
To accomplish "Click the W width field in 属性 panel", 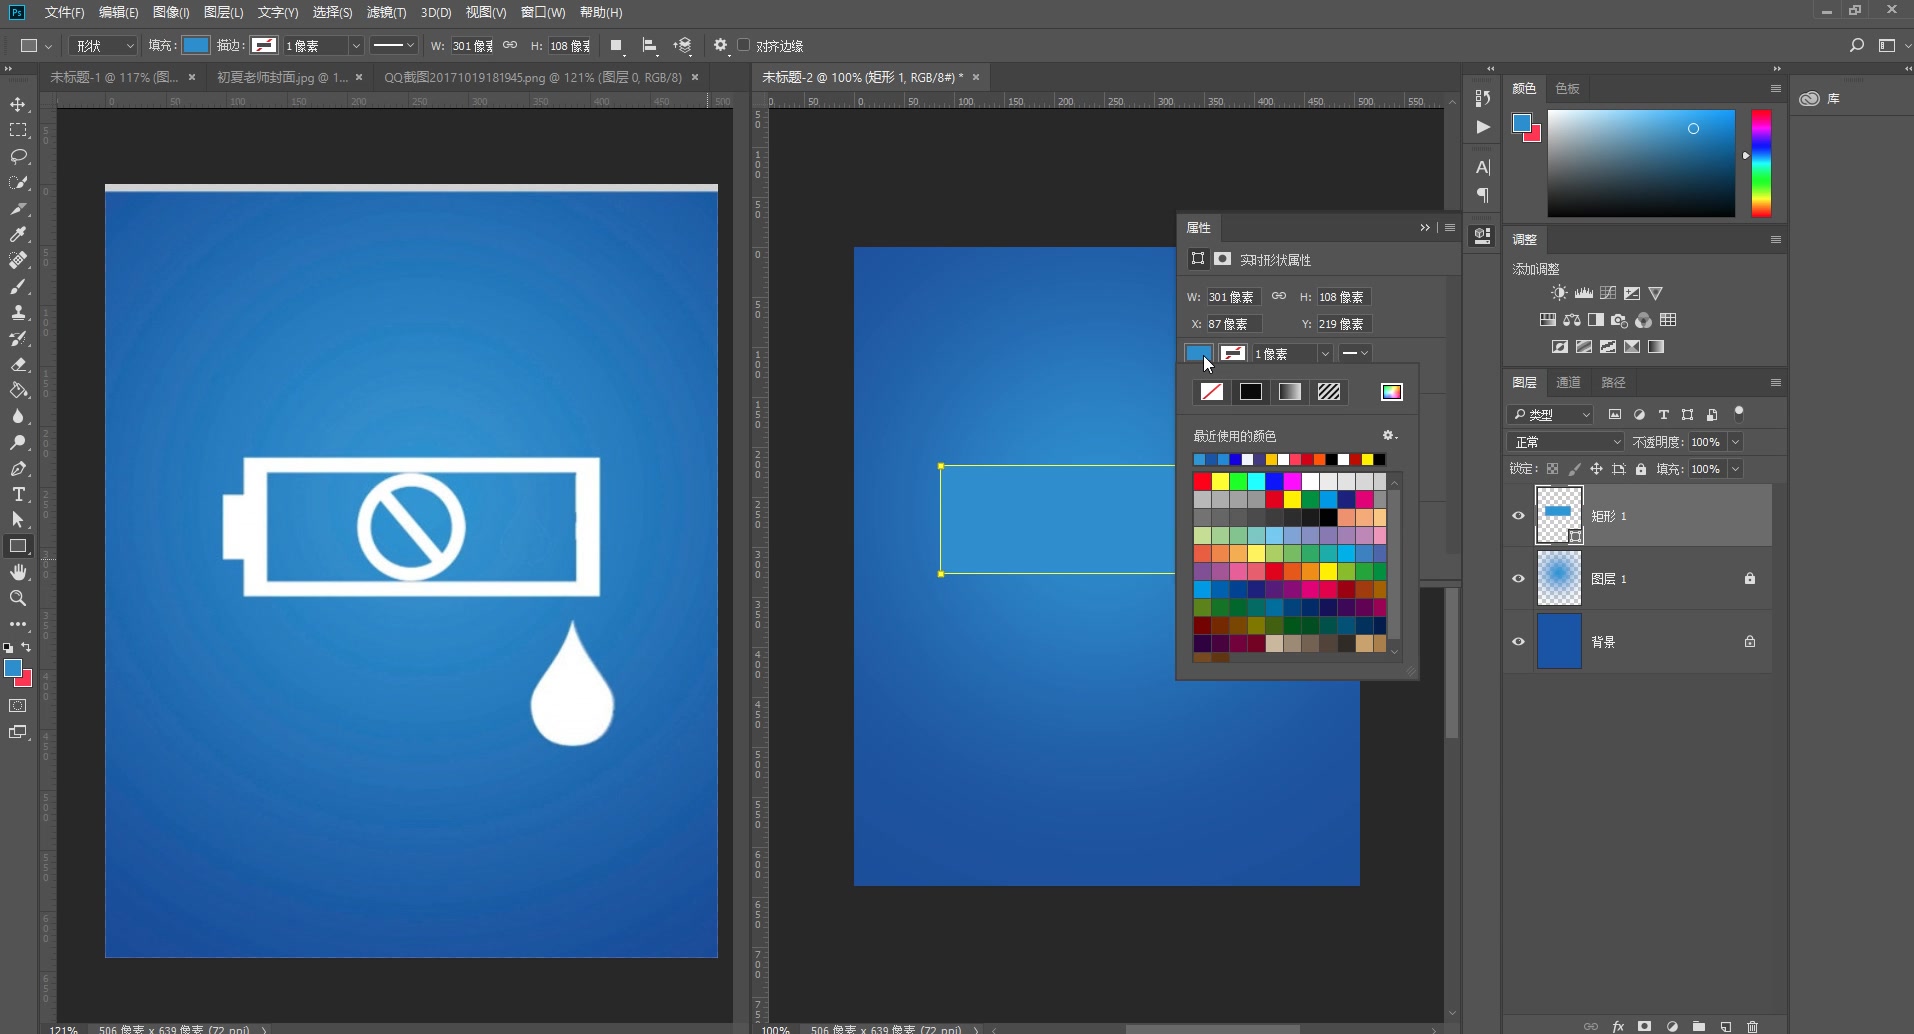I will 1232,297.
